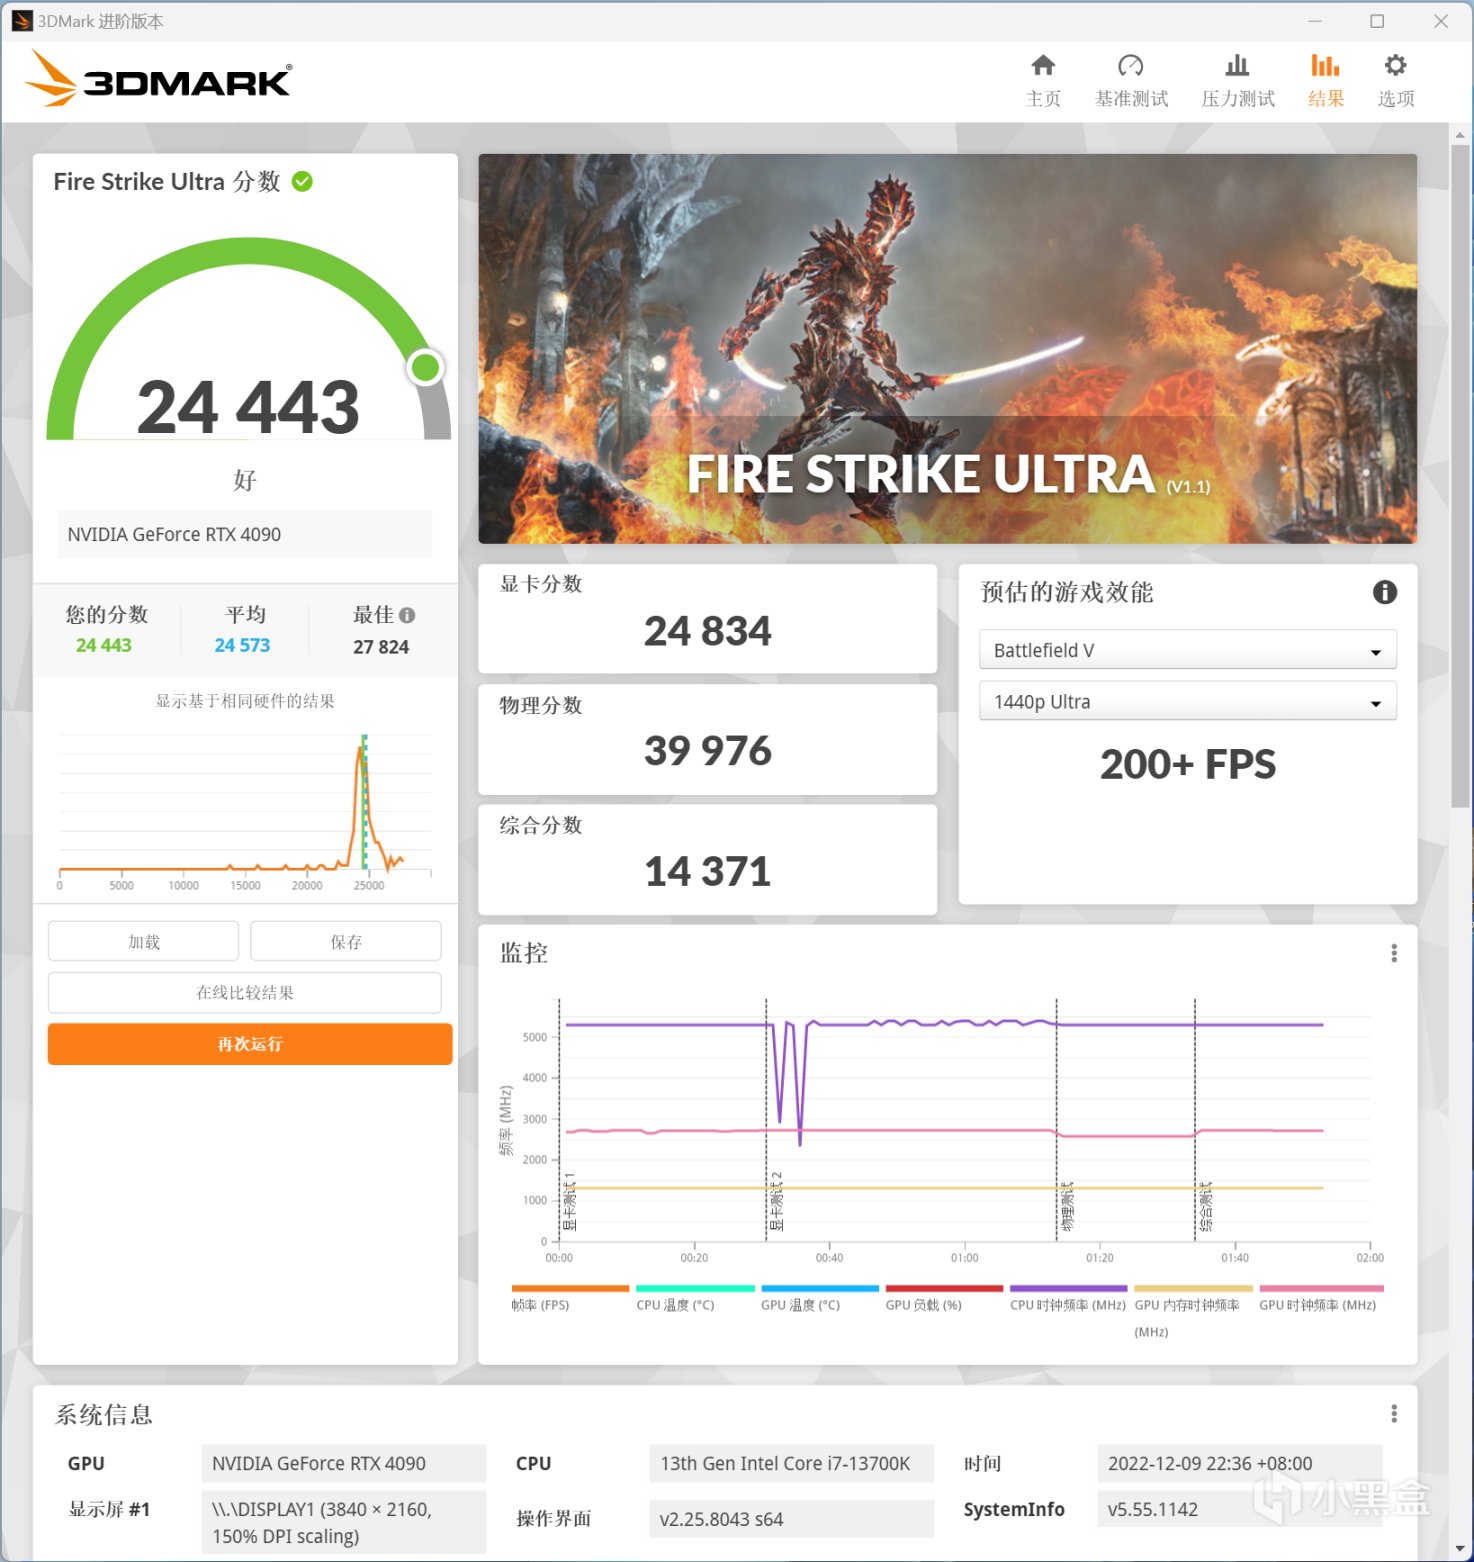Screen dimensions: 1474x1562
Task: Click the 操作界面 version v2.25.8043 s64
Action: 791,1519
